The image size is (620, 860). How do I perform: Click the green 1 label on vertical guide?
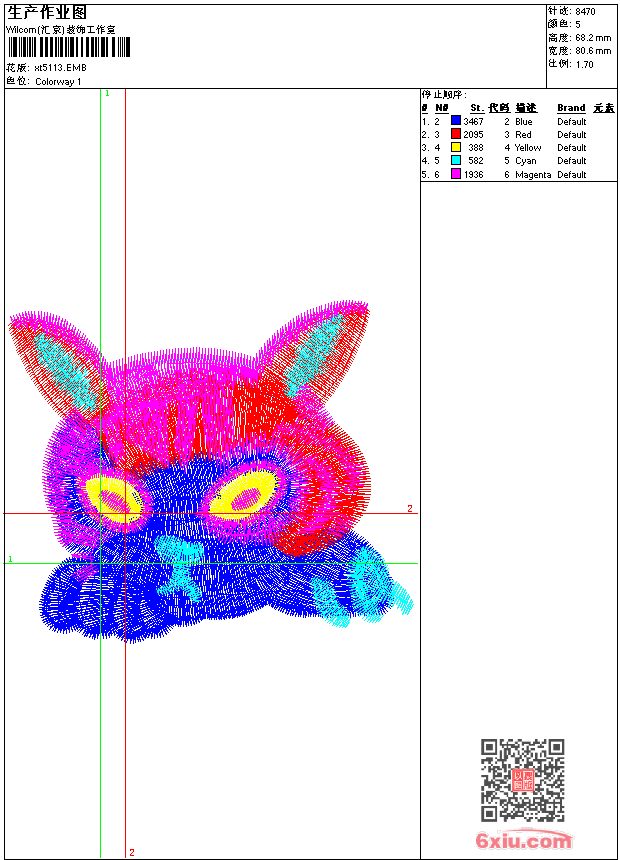pos(108,94)
